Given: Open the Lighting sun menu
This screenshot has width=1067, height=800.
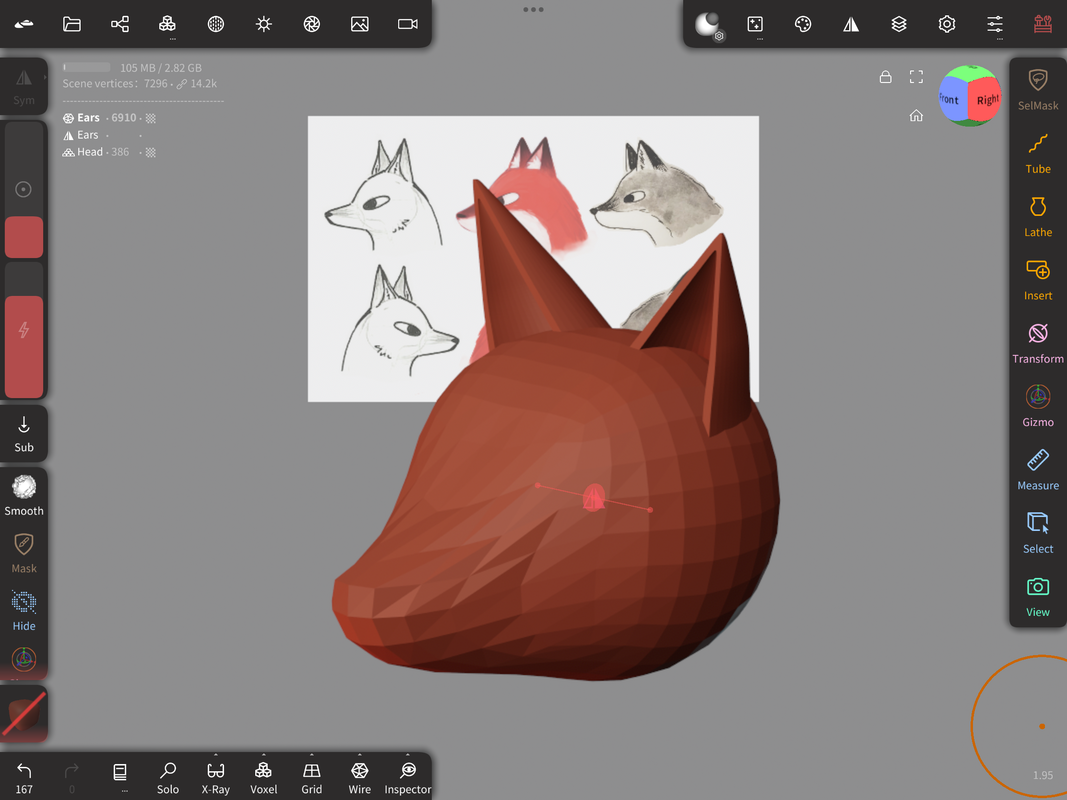Looking at the screenshot, I should pos(264,24).
